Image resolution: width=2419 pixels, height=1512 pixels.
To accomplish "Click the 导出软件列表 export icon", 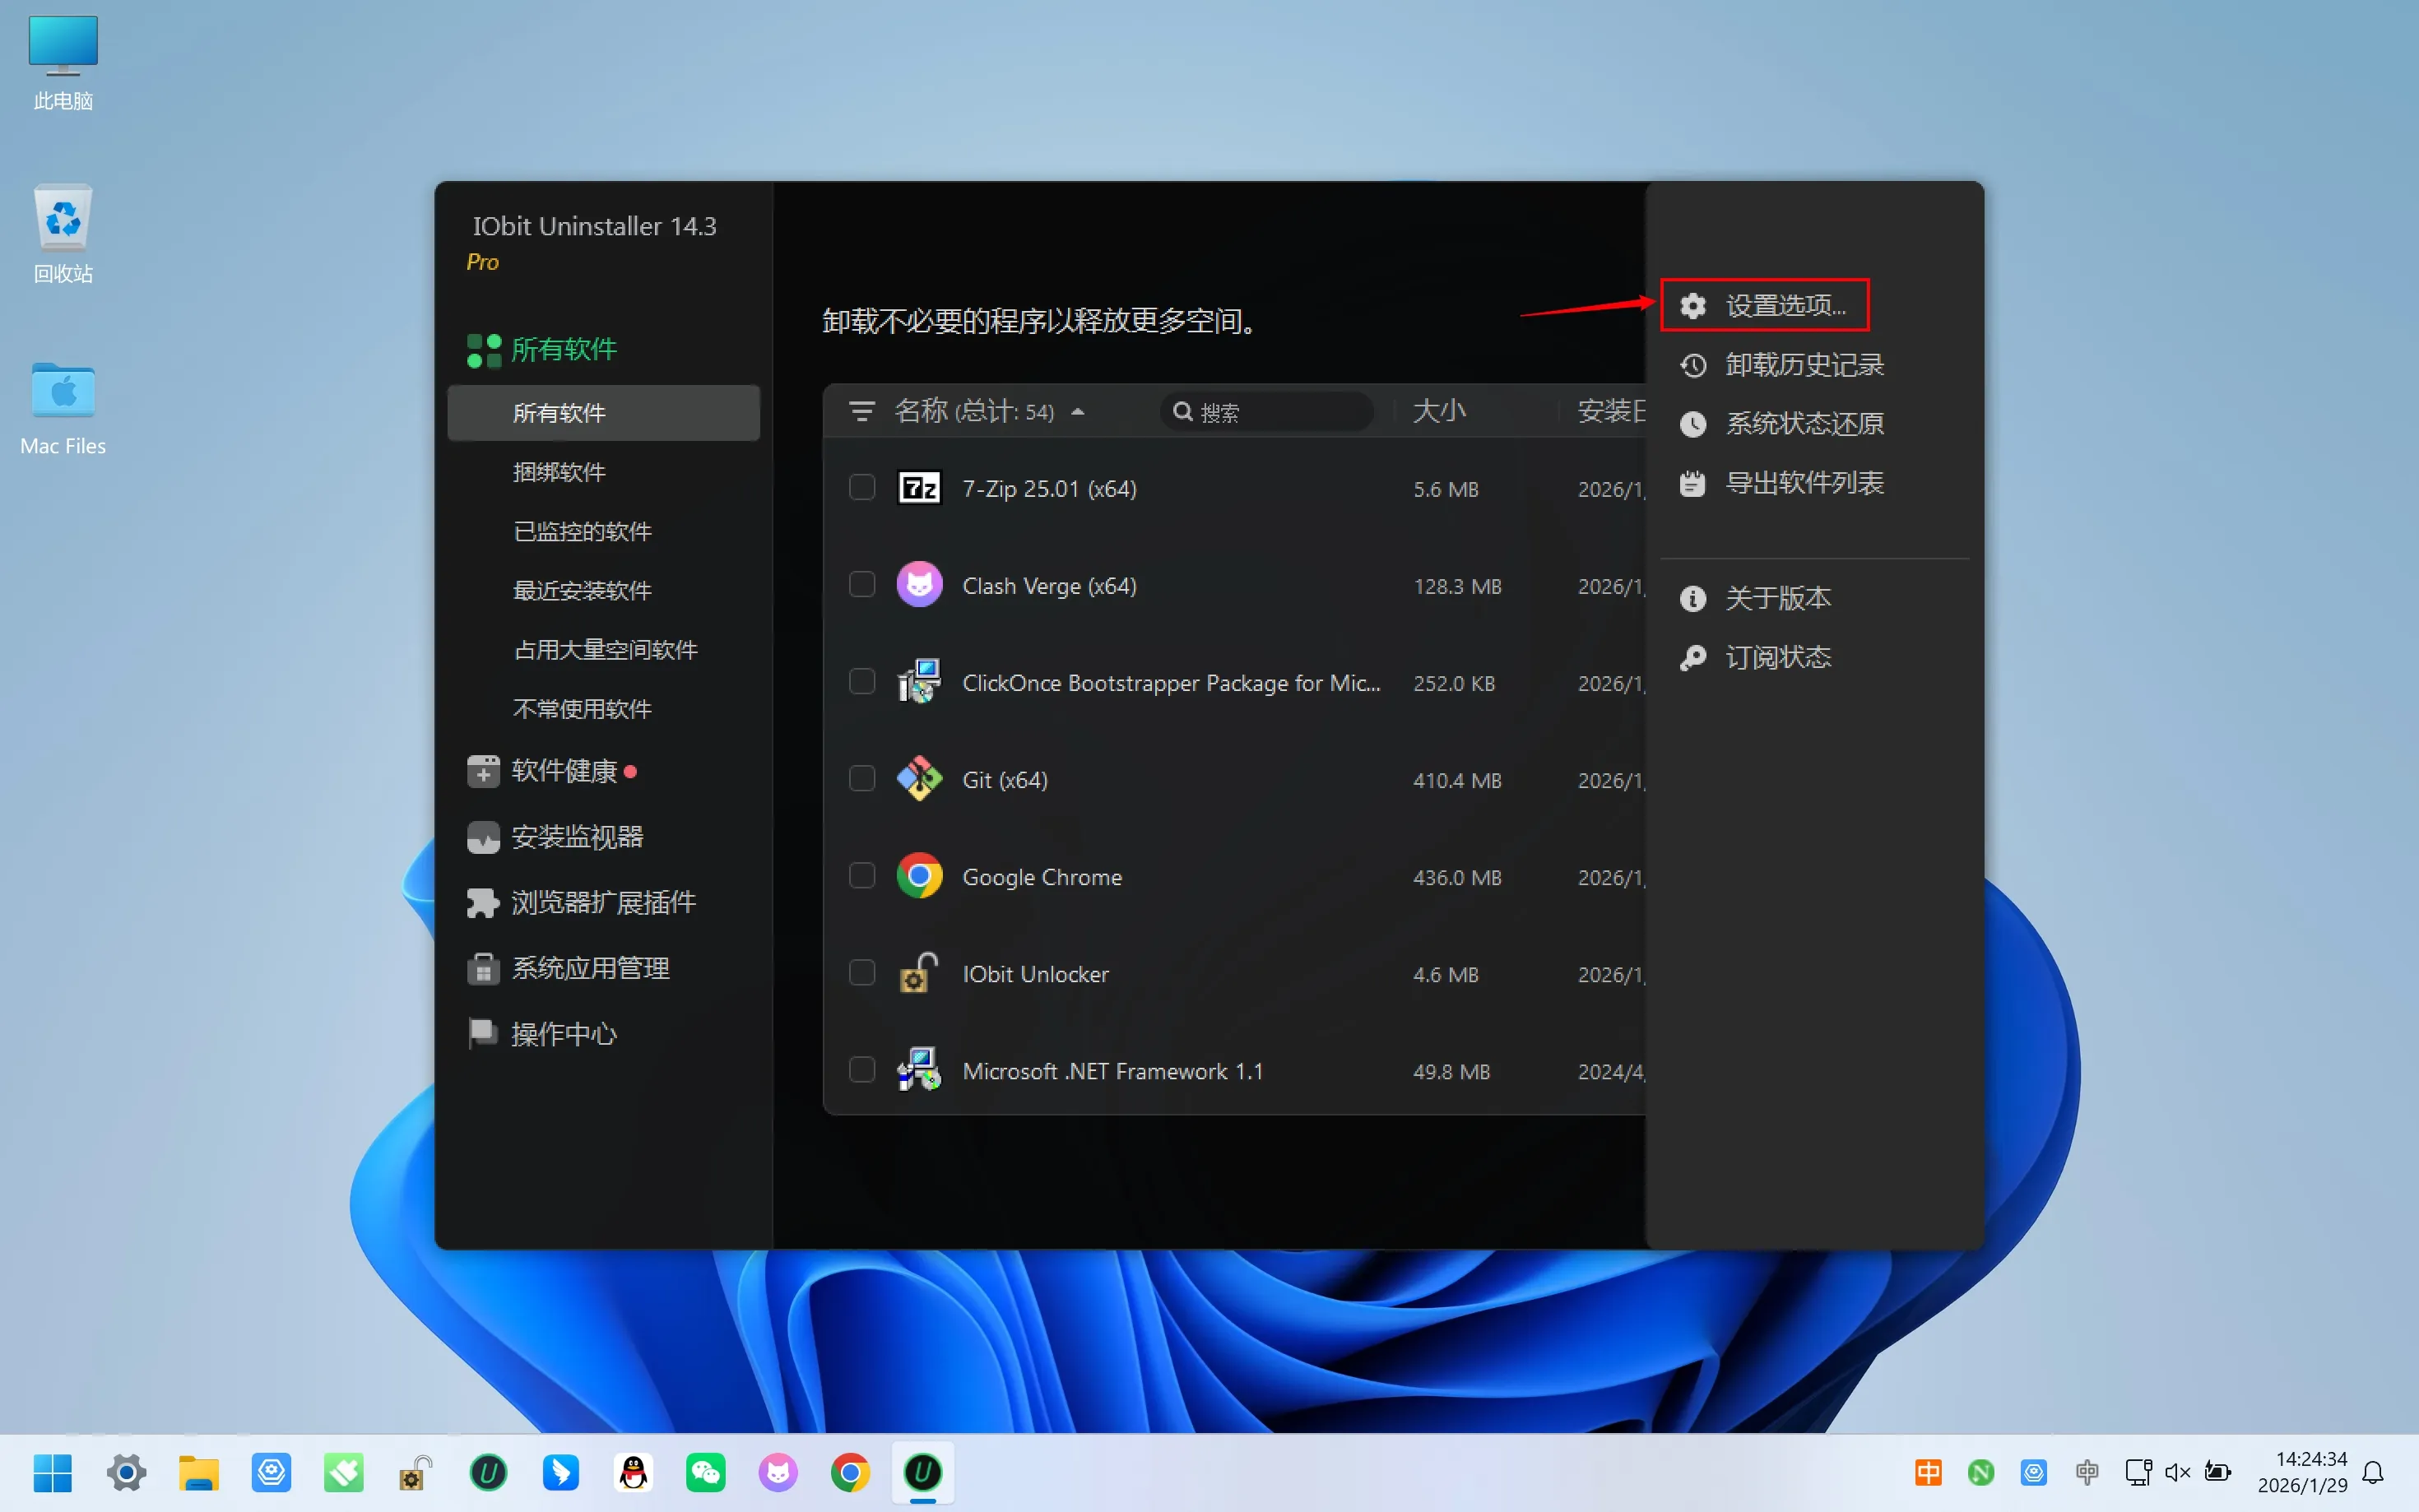I will 1692,484.
